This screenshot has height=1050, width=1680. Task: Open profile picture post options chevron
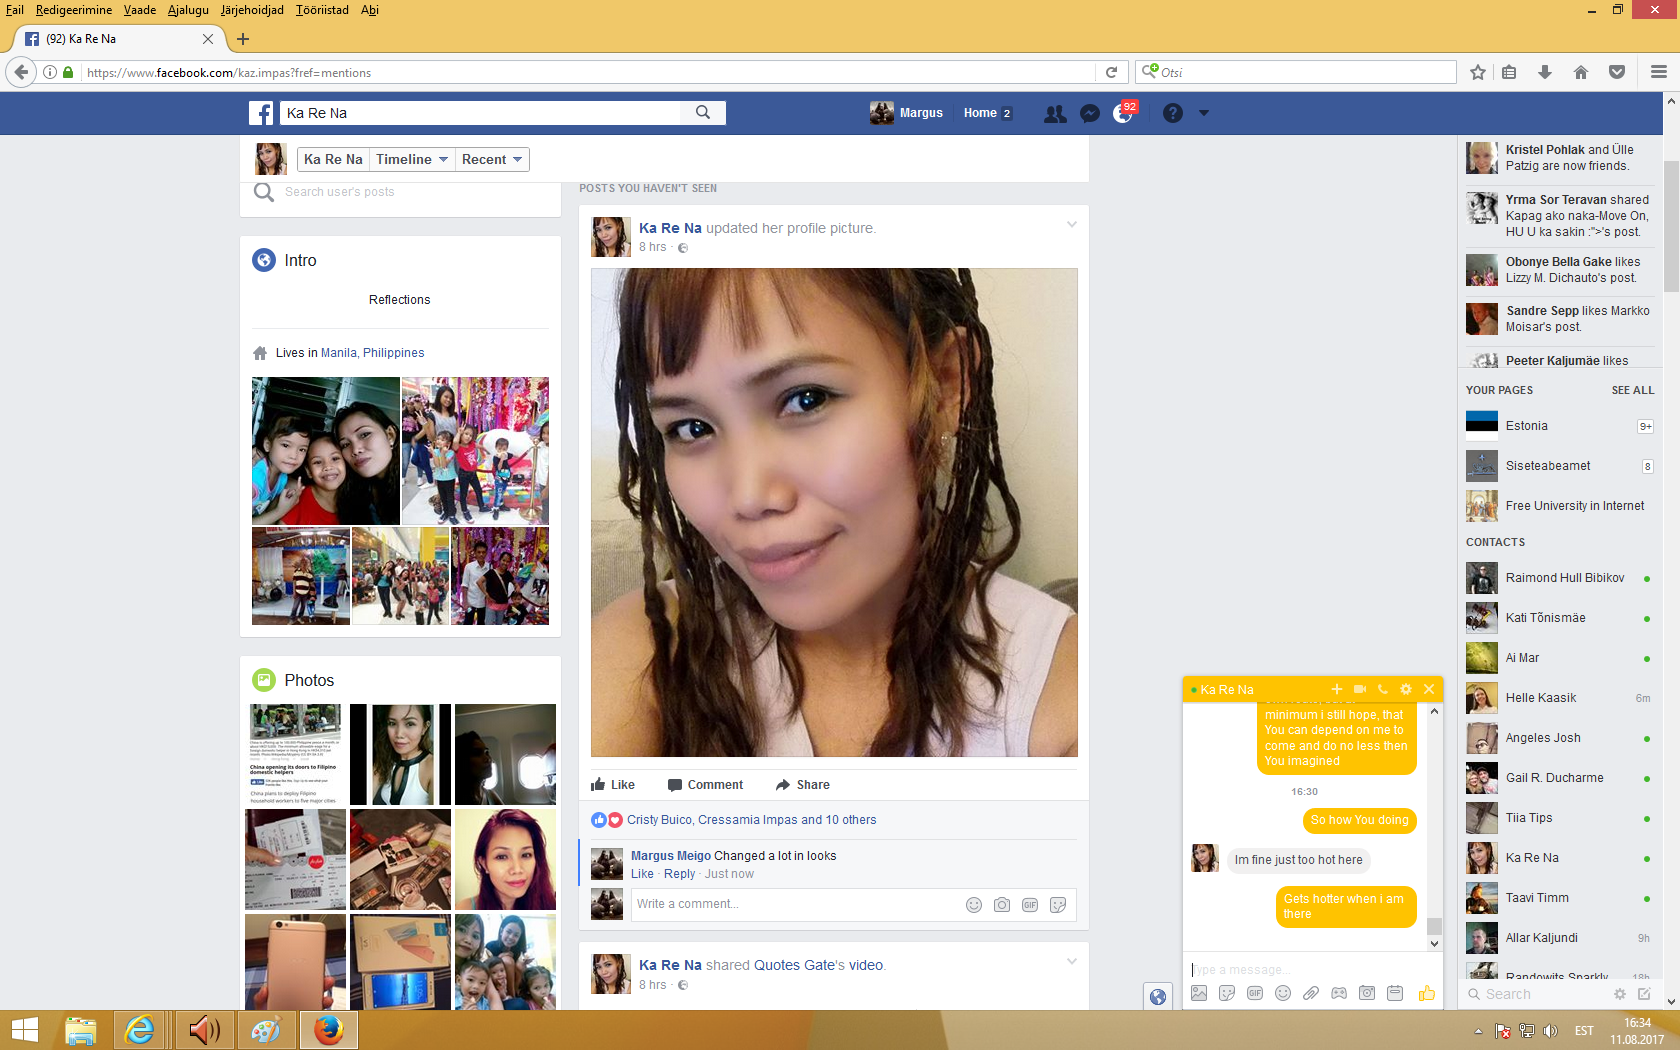coord(1071,225)
